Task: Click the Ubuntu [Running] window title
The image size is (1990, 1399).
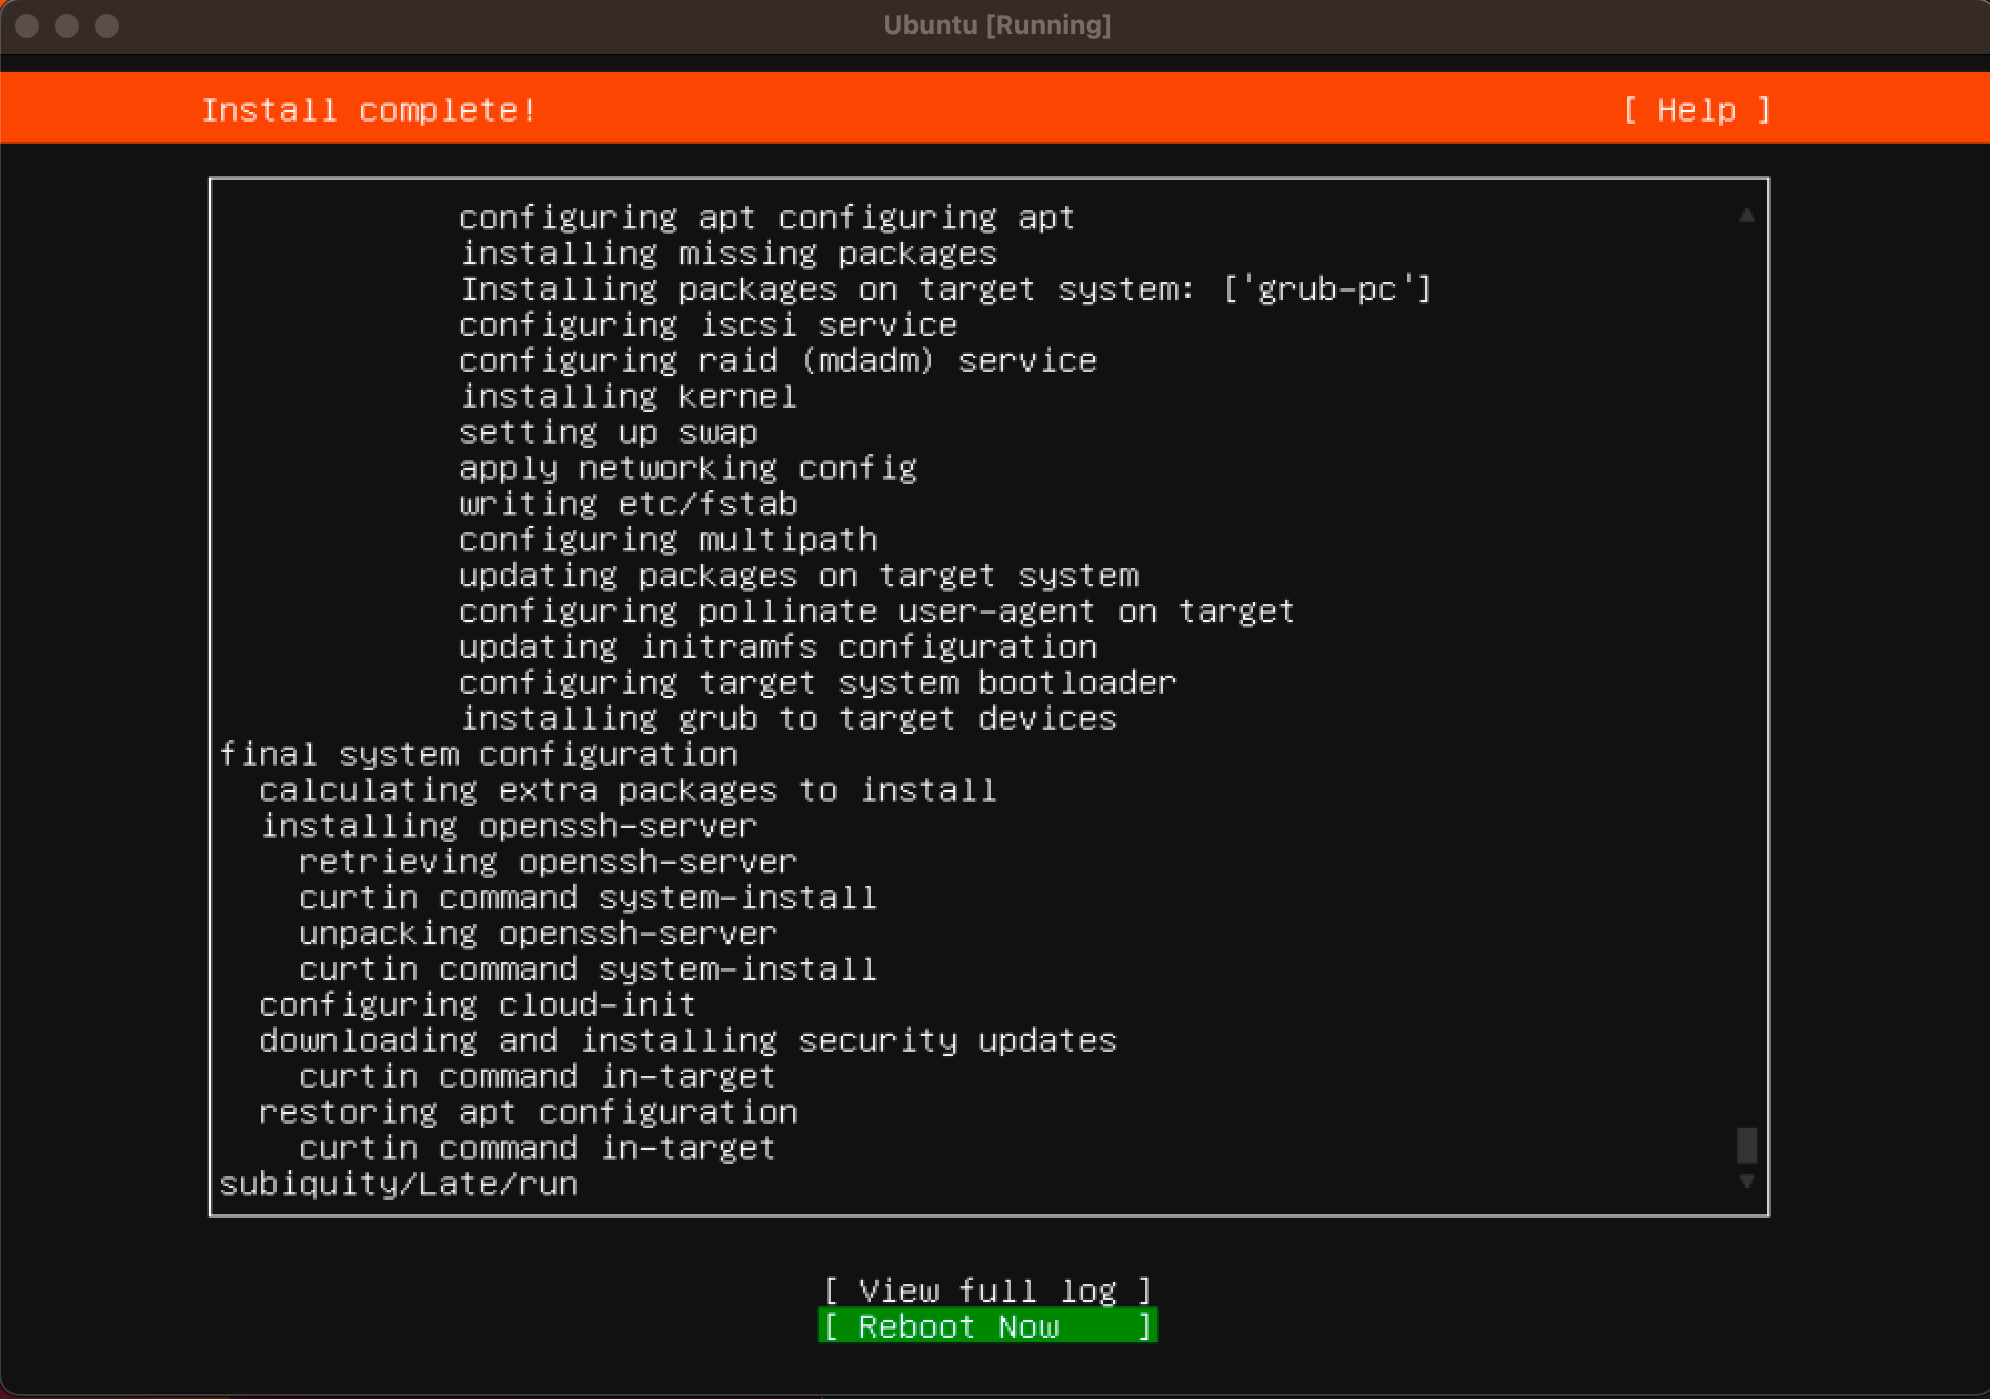Action: point(996,25)
